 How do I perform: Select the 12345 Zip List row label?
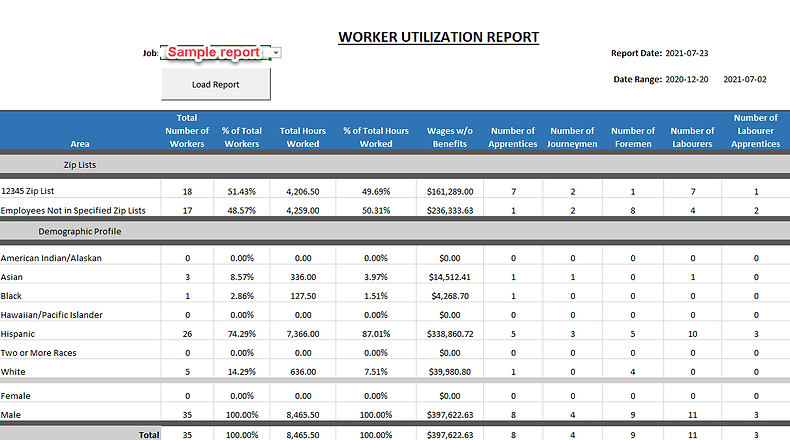tap(28, 191)
